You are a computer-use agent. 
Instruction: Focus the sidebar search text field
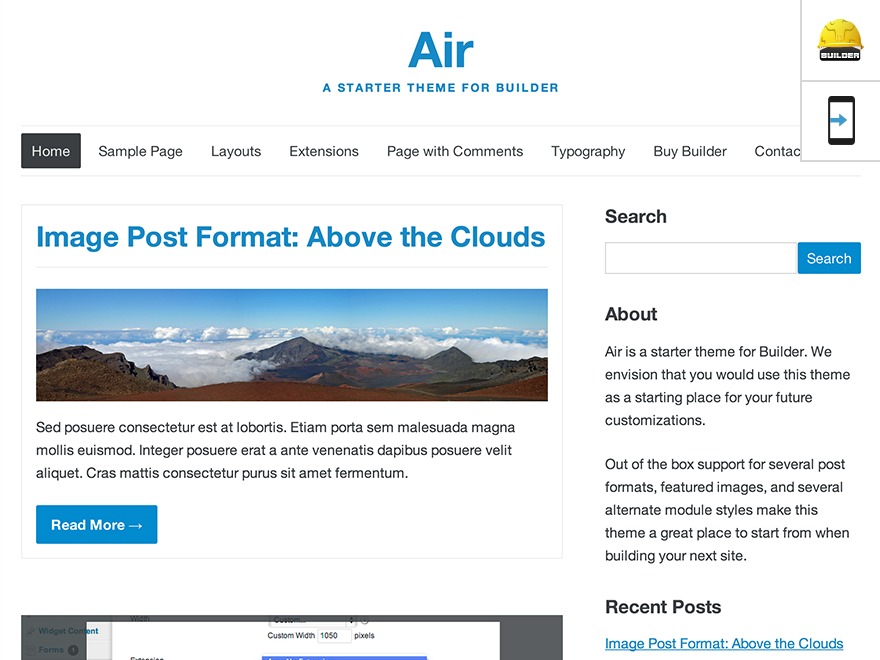[x=701, y=258]
